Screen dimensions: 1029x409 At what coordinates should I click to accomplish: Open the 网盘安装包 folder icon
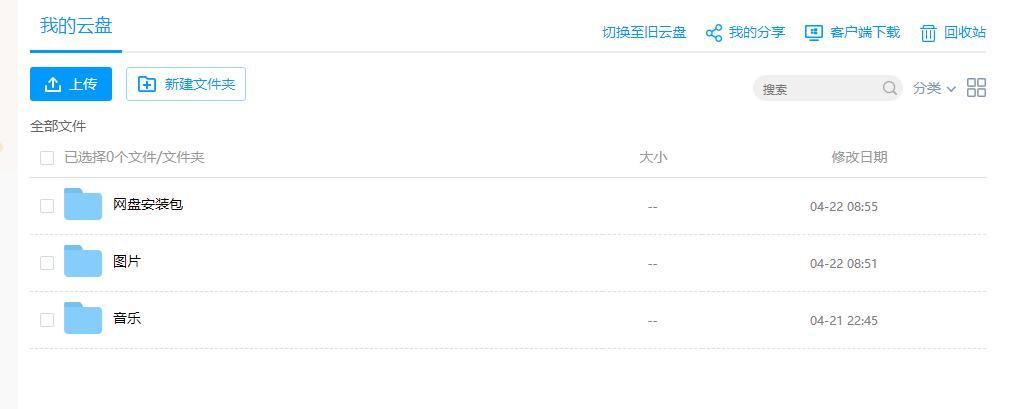[83, 204]
